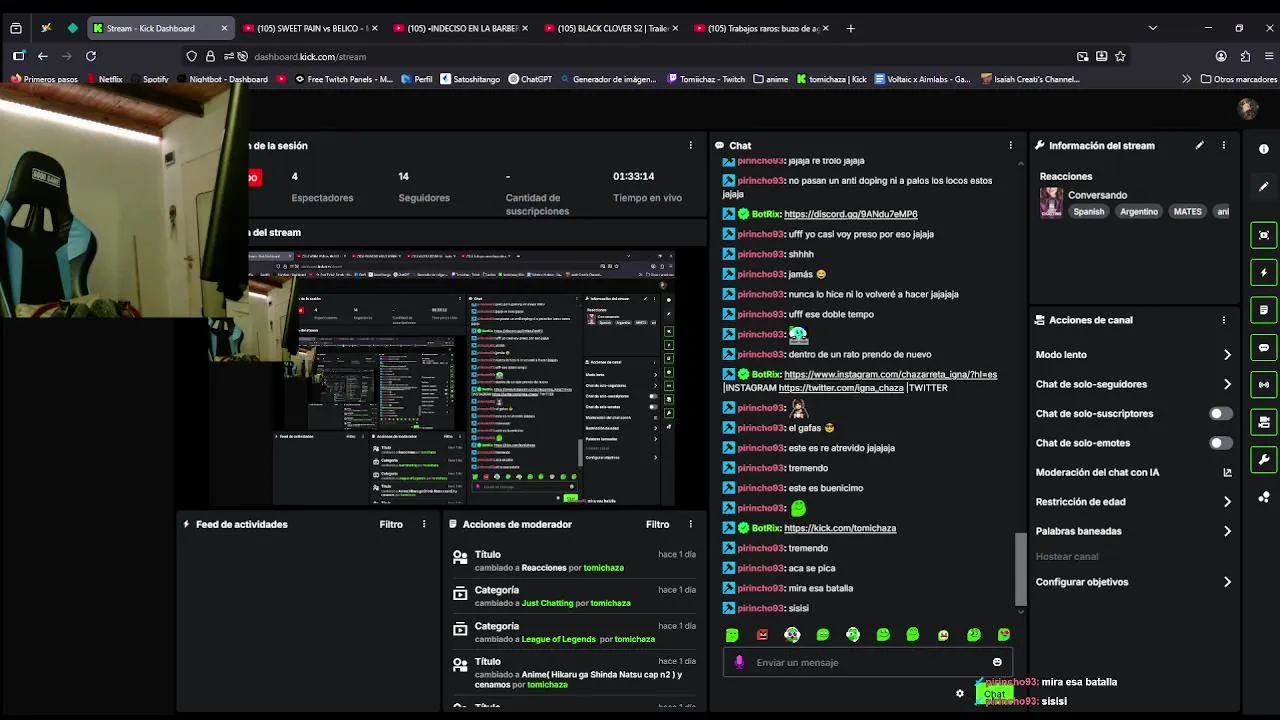Click the chat scrollbar thumb
1280x720 pixels.
pyautogui.click(x=1020, y=568)
